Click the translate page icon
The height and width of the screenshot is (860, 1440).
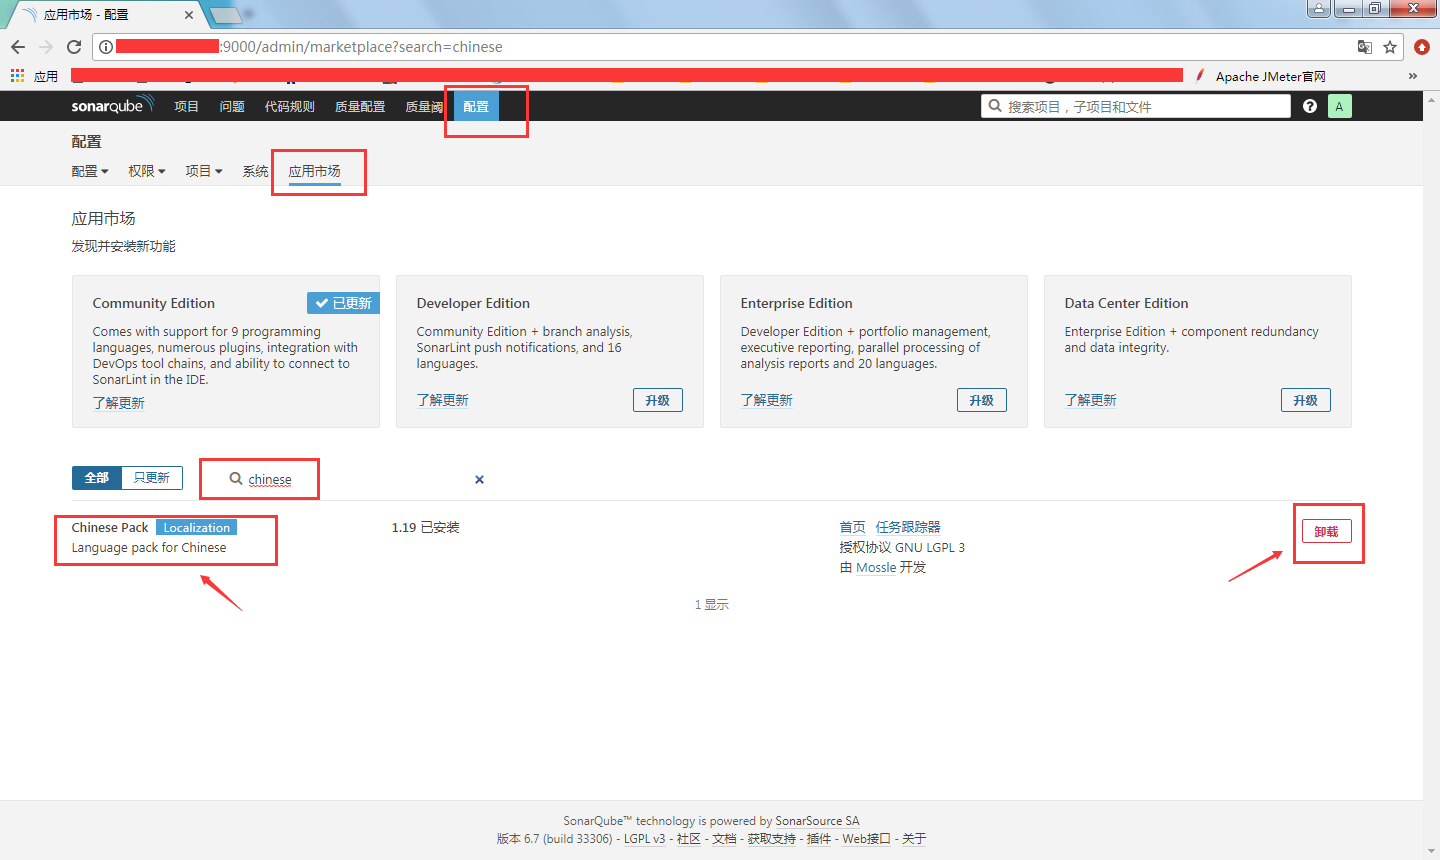1365,47
